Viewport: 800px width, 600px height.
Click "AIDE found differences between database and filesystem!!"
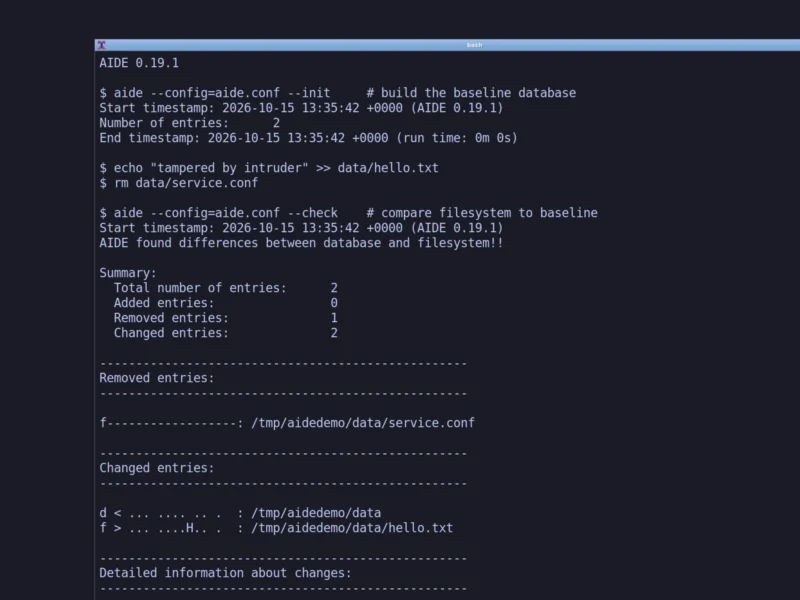(301, 243)
